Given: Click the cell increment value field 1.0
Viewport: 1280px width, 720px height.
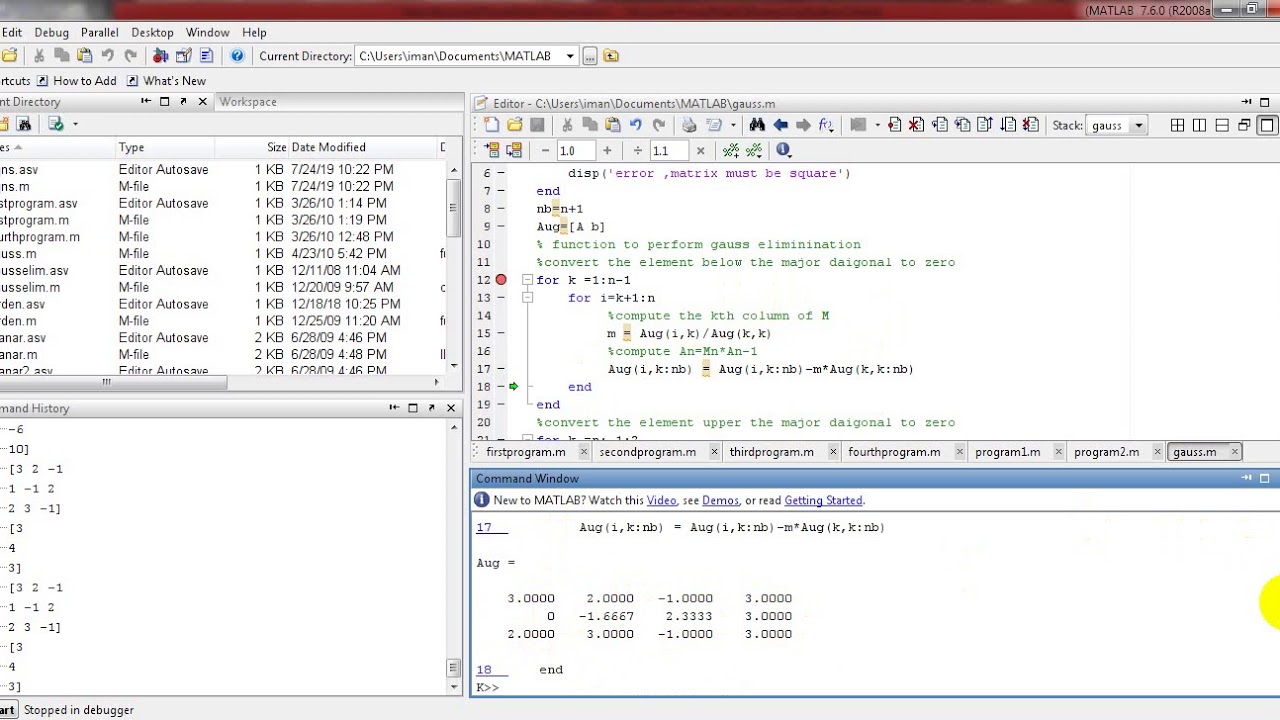Looking at the screenshot, I should point(576,150).
